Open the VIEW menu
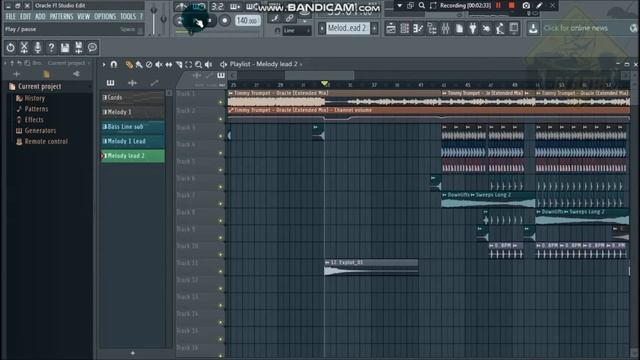The image size is (640, 360). click(84, 16)
